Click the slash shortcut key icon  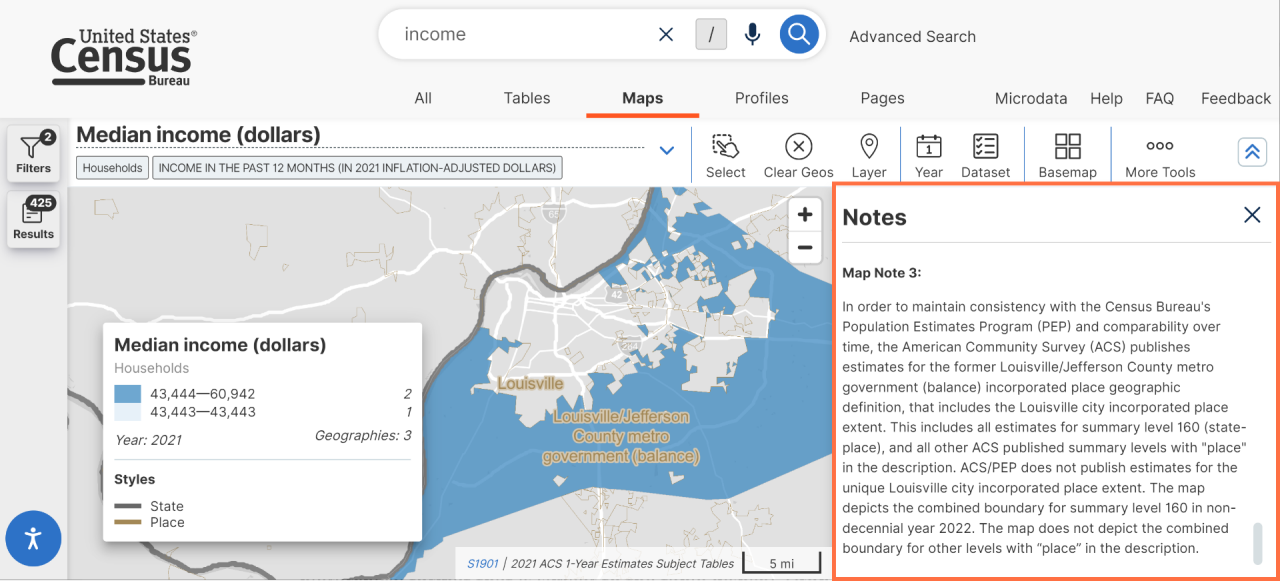coord(711,34)
